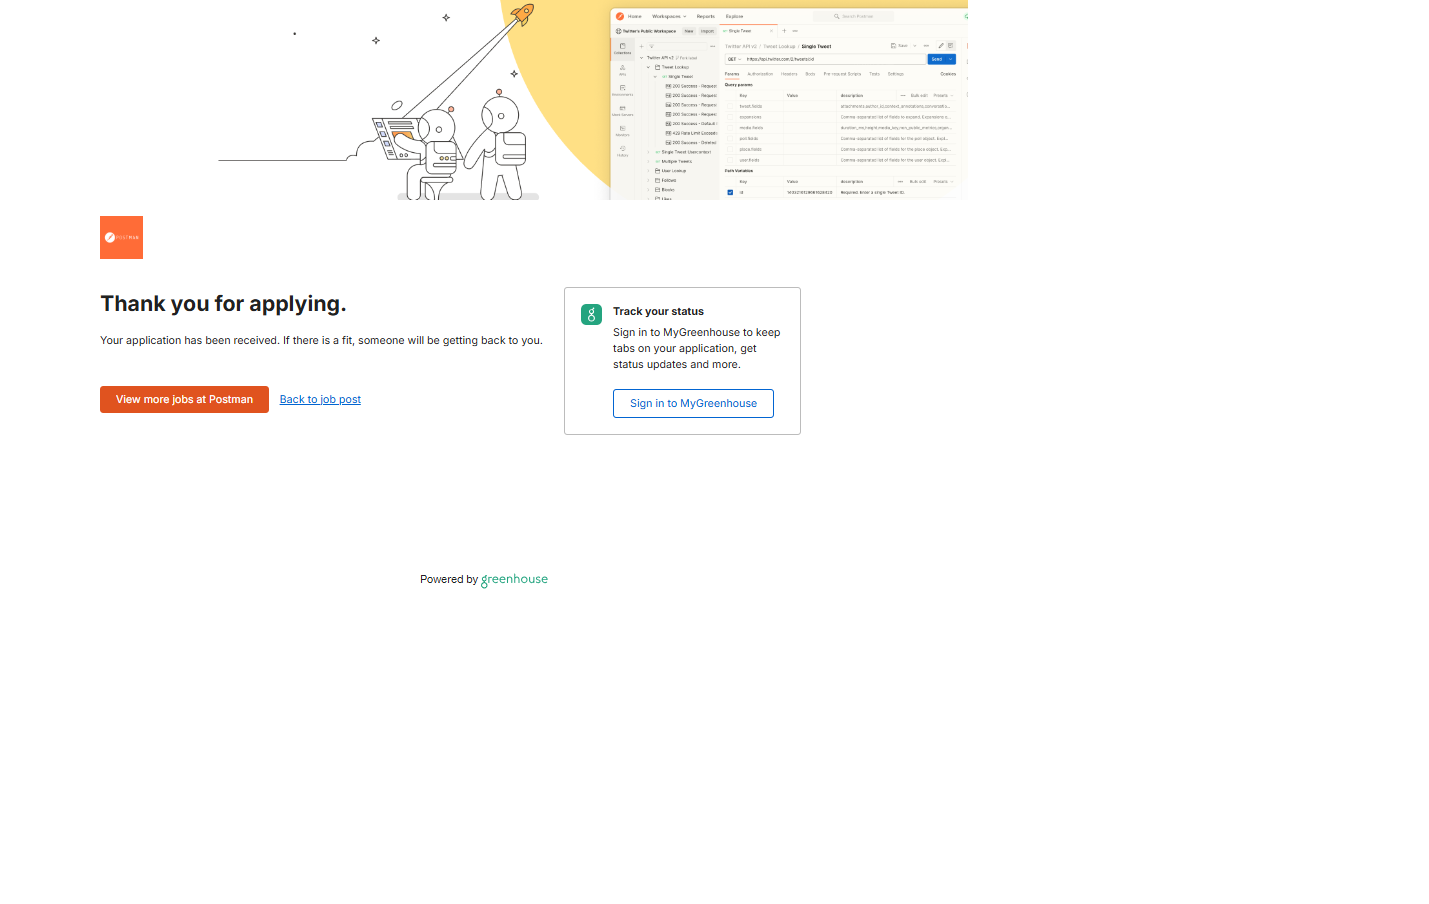Click the orange Postman company logo
Image resolution: width=1429 pixels, height=904 pixels.
coord(121,237)
